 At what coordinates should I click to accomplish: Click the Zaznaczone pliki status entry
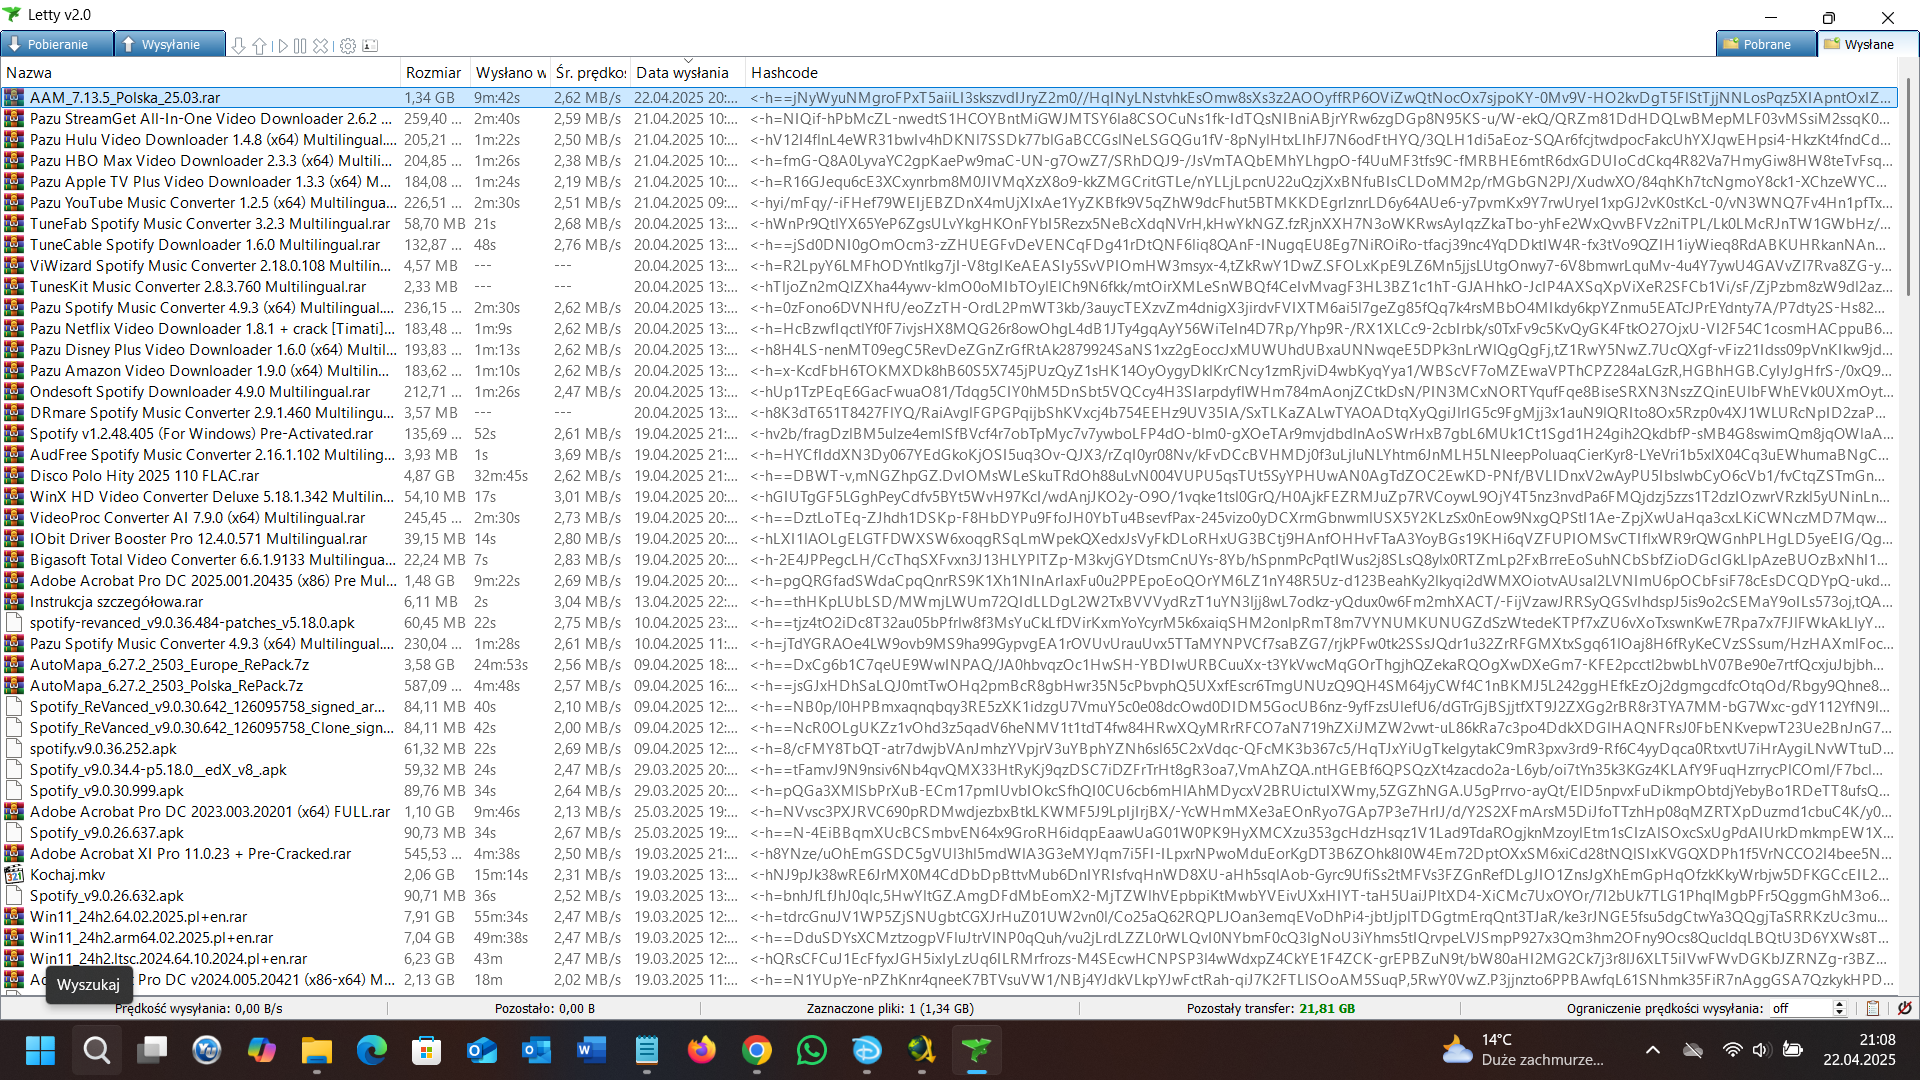click(x=890, y=1008)
